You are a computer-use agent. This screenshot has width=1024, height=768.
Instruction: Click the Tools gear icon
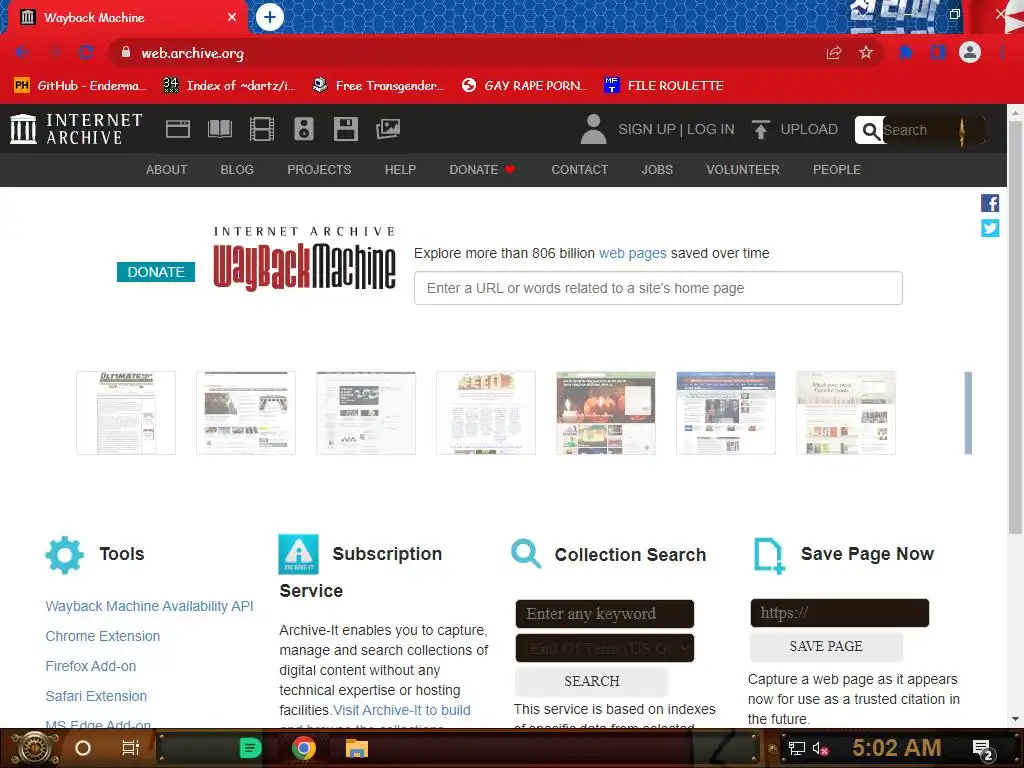pos(65,555)
